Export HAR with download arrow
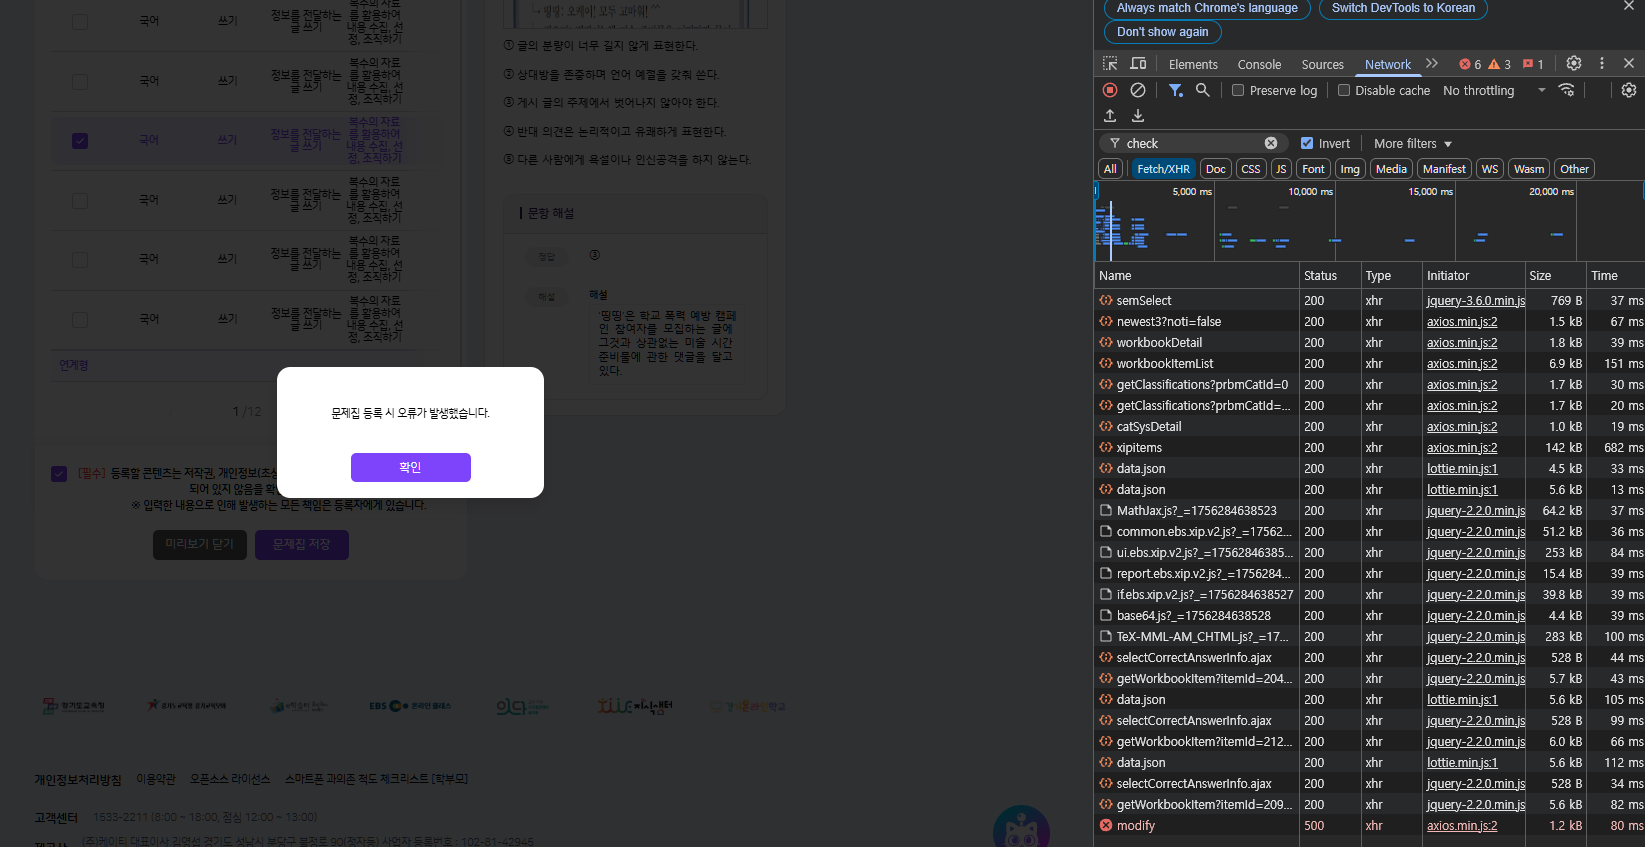The image size is (1645, 847). [x=1138, y=116]
